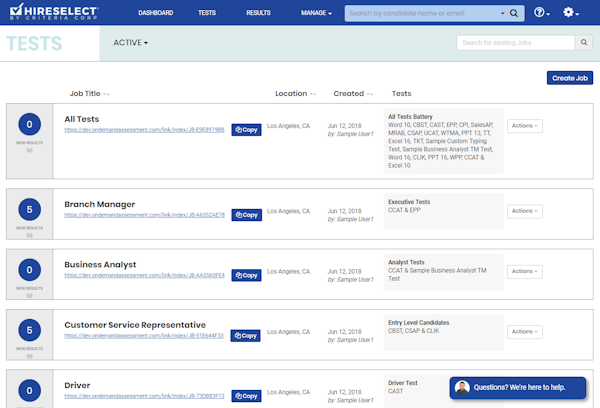Sort by the Job Title column header
The height and width of the screenshot is (408, 600).
point(87,93)
